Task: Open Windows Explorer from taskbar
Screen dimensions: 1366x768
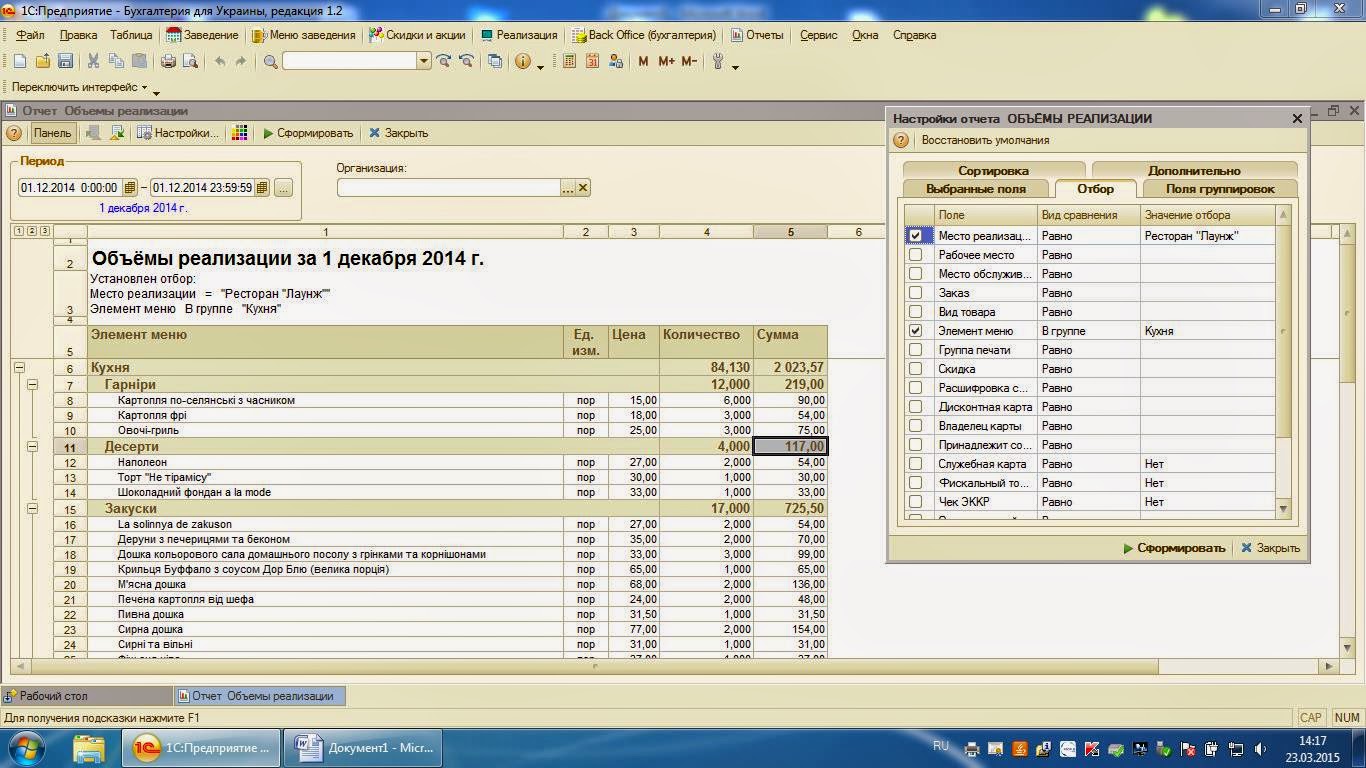Action: click(x=89, y=747)
